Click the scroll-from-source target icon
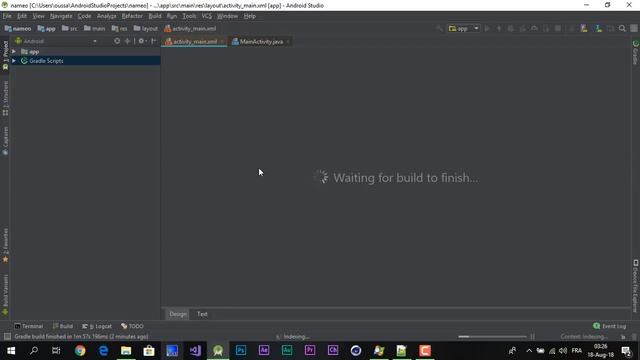The image size is (640, 360). [117, 41]
